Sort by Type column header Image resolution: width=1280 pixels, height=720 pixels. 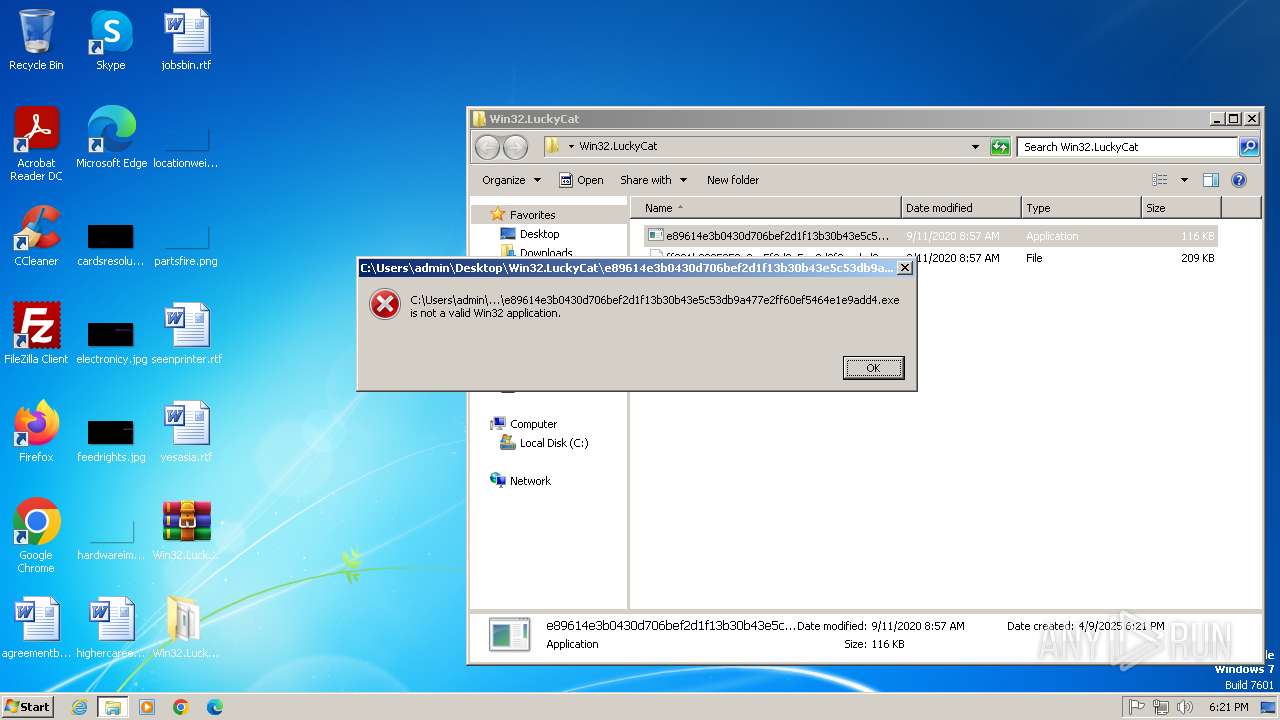point(1081,208)
